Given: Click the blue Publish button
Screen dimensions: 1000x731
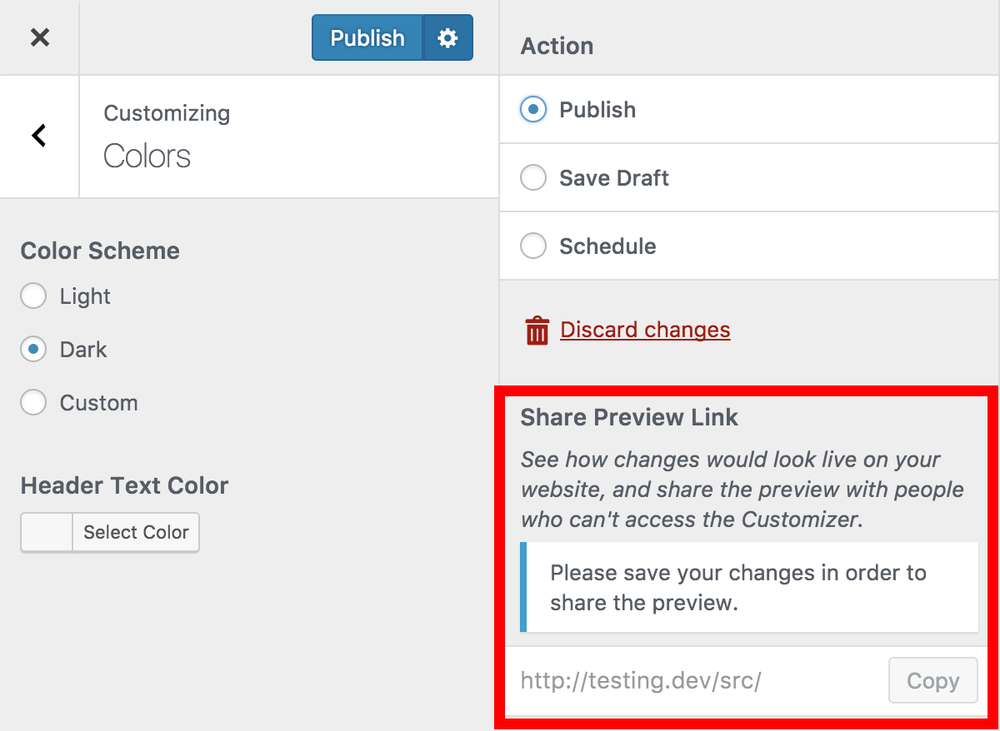Looking at the screenshot, I should (367, 38).
